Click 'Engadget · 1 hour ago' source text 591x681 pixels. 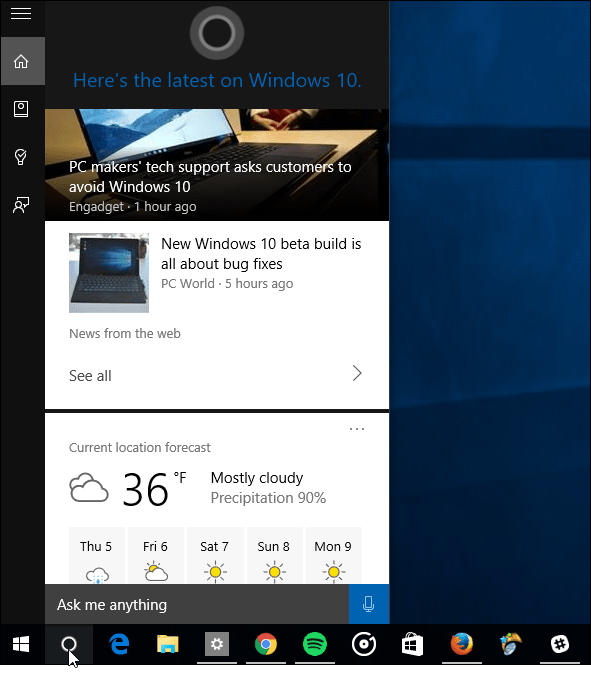[132, 207]
